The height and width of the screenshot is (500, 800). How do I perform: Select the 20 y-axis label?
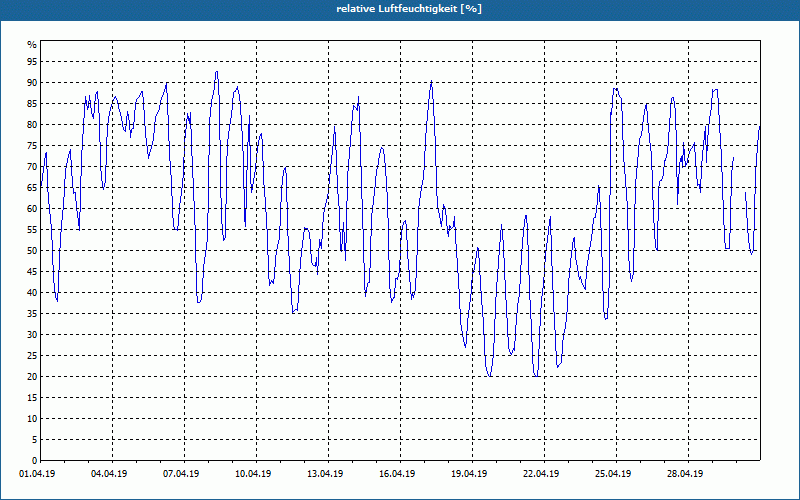pyautogui.click(x=32, y=377)
